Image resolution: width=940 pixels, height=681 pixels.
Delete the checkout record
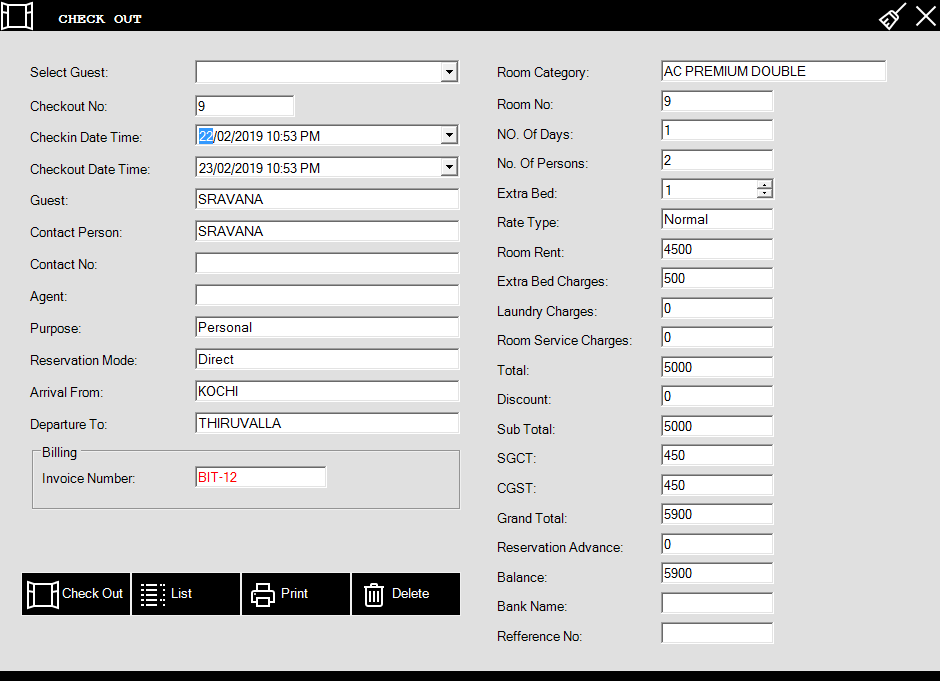pyautogui.click(x=406, y=594)
